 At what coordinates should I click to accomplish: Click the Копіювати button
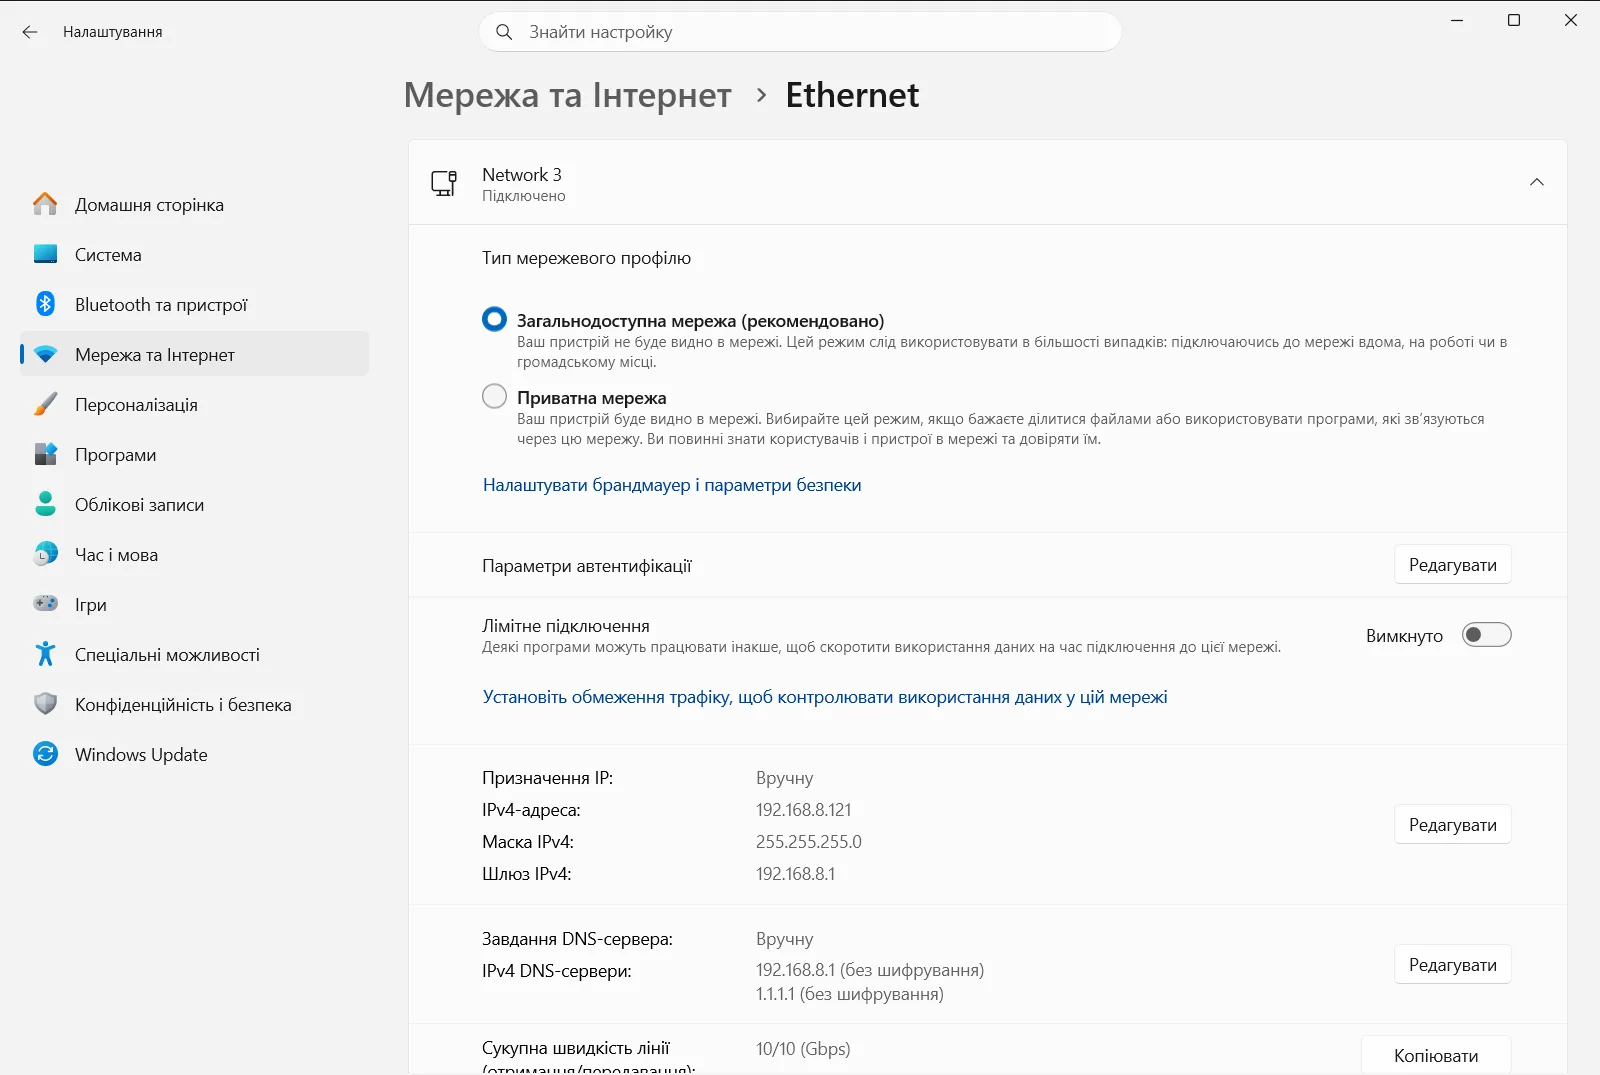[1436, 1055]
